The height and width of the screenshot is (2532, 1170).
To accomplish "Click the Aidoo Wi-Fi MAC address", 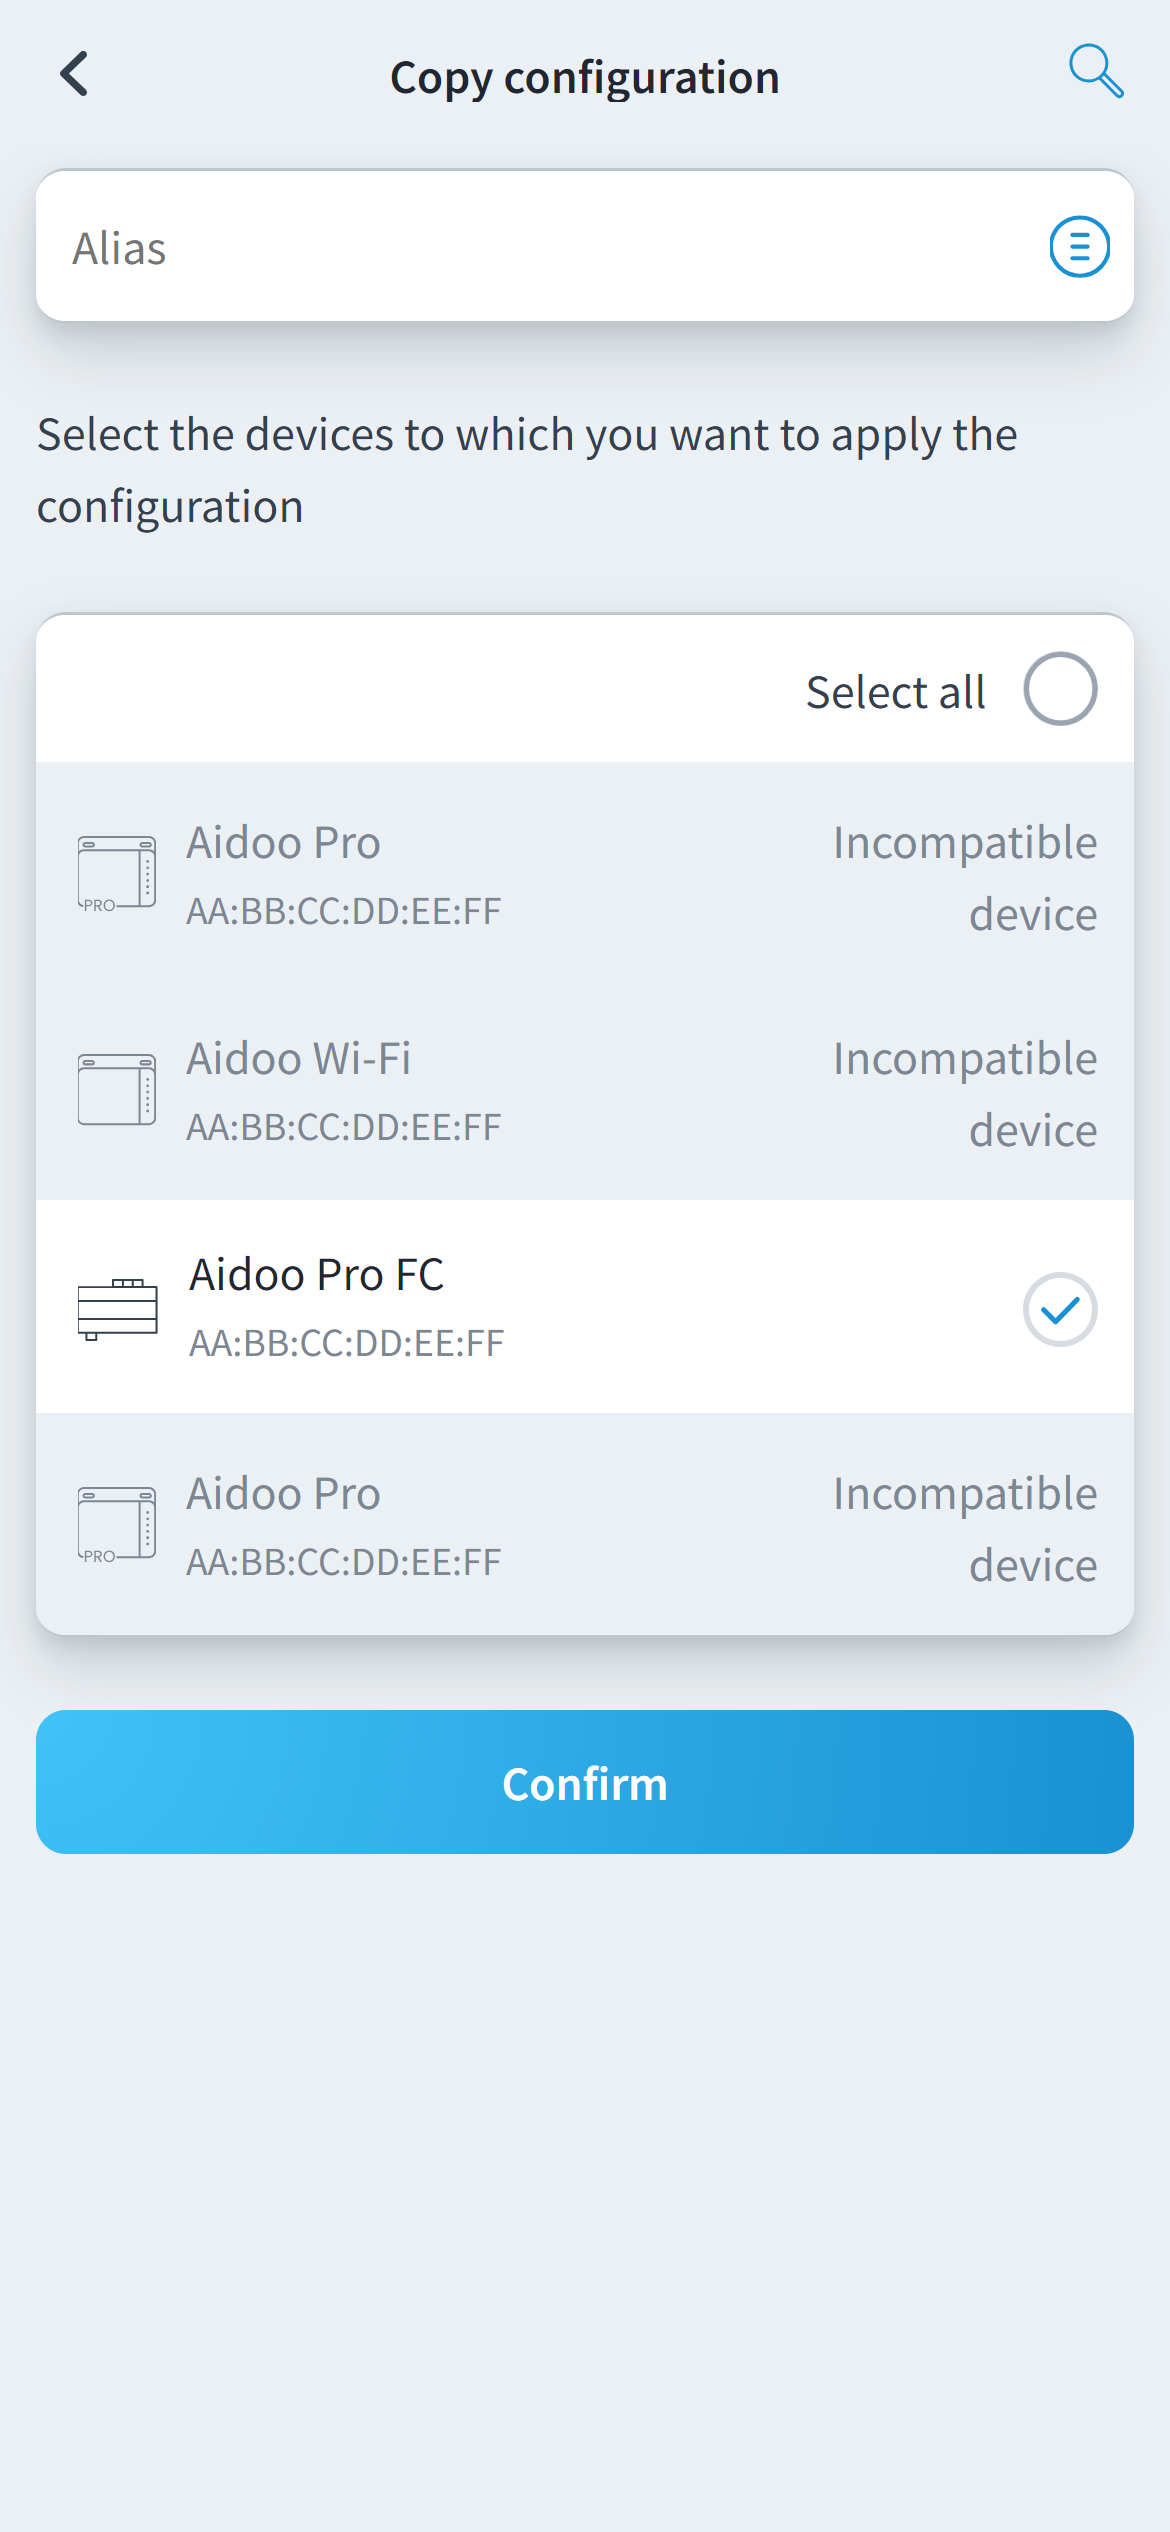I will coord(344,1127).
